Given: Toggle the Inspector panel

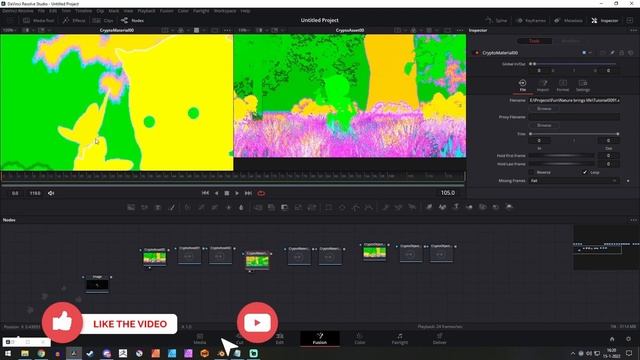Looking at the screenshot, I should pyautogui.click(x=604, y=20).
